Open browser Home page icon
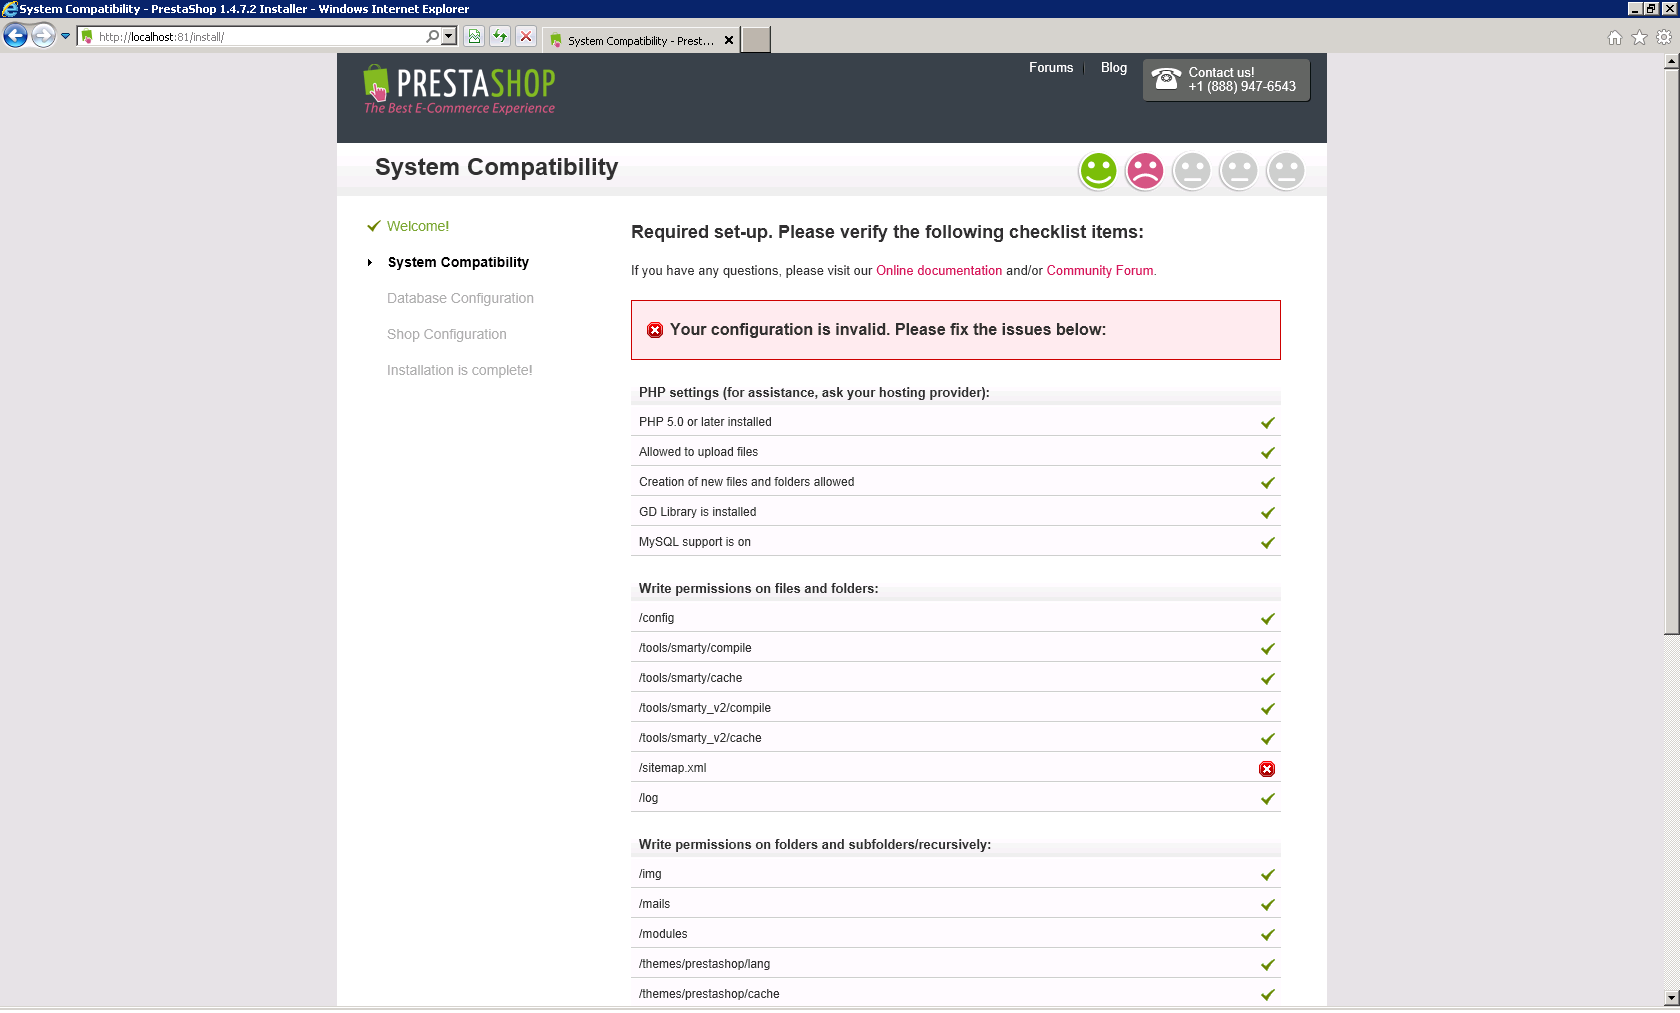This screenshot has height=1013, width=1680. (x=1615, y=38)
